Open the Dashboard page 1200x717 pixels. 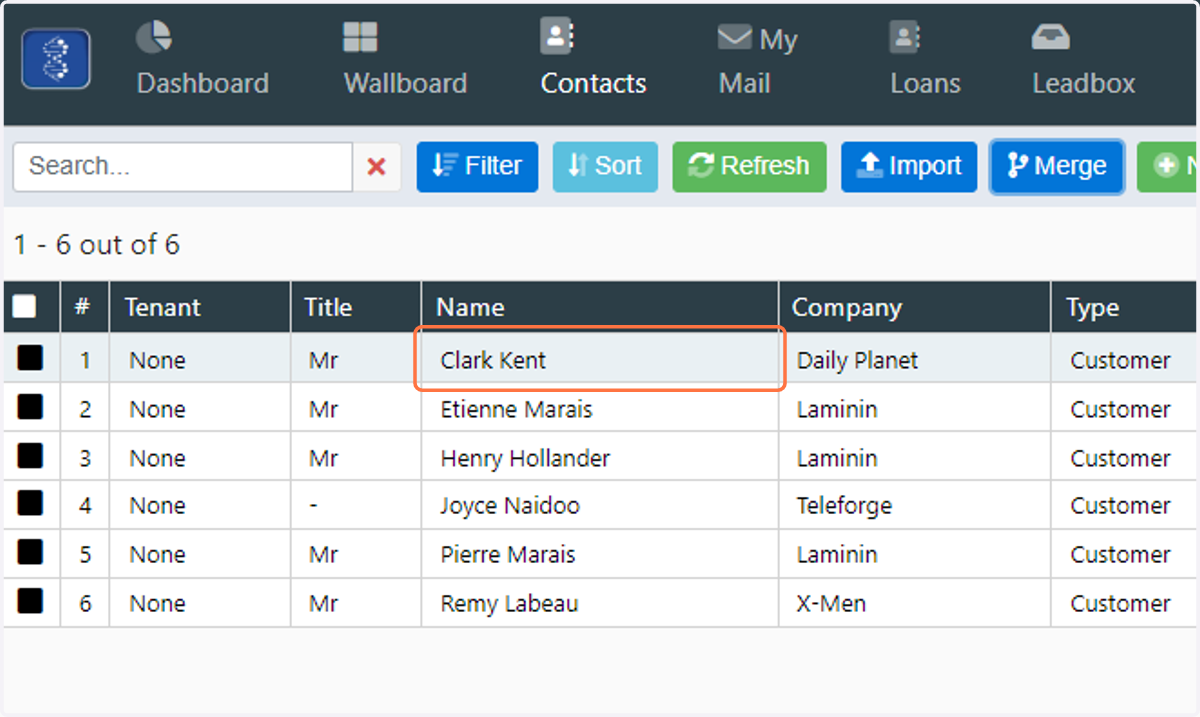(x=202, y=62)
